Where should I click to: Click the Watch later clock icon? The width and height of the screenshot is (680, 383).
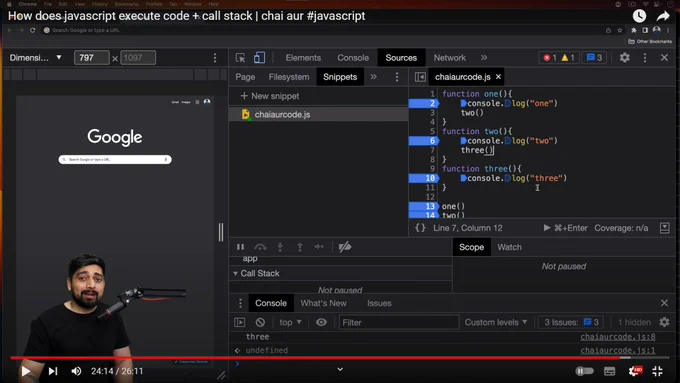(639, 16)
